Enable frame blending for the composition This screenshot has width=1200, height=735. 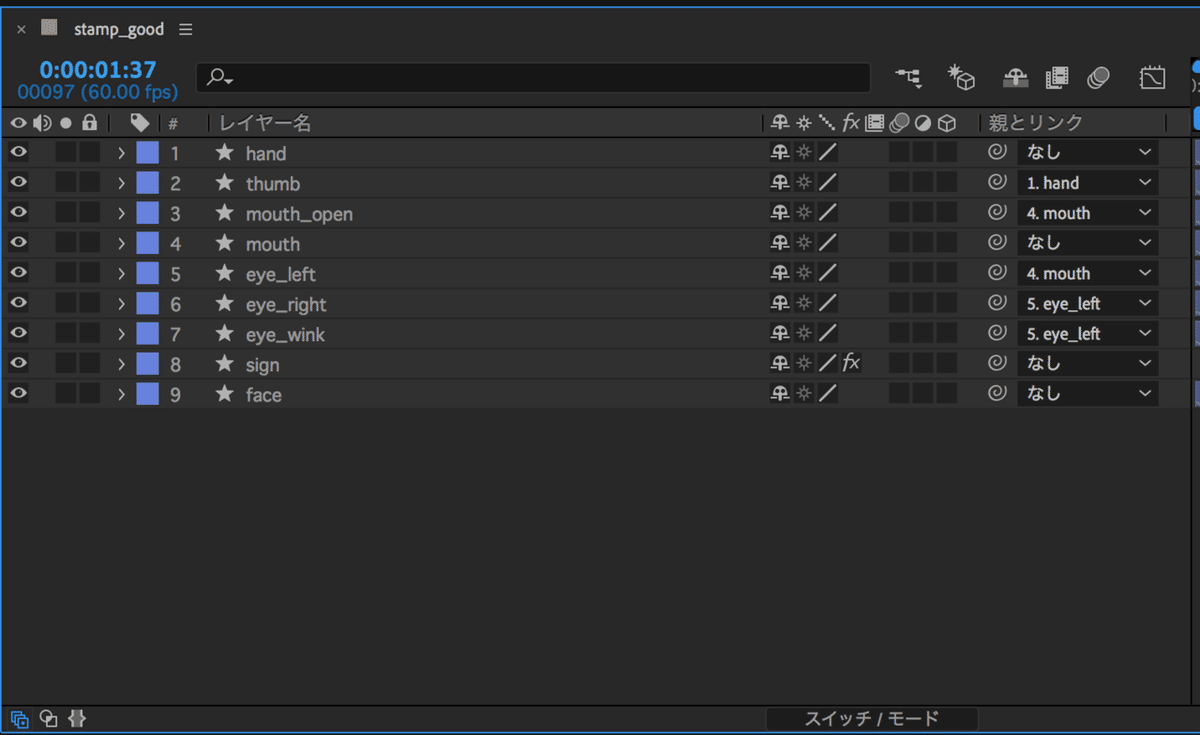[1057, 77]
